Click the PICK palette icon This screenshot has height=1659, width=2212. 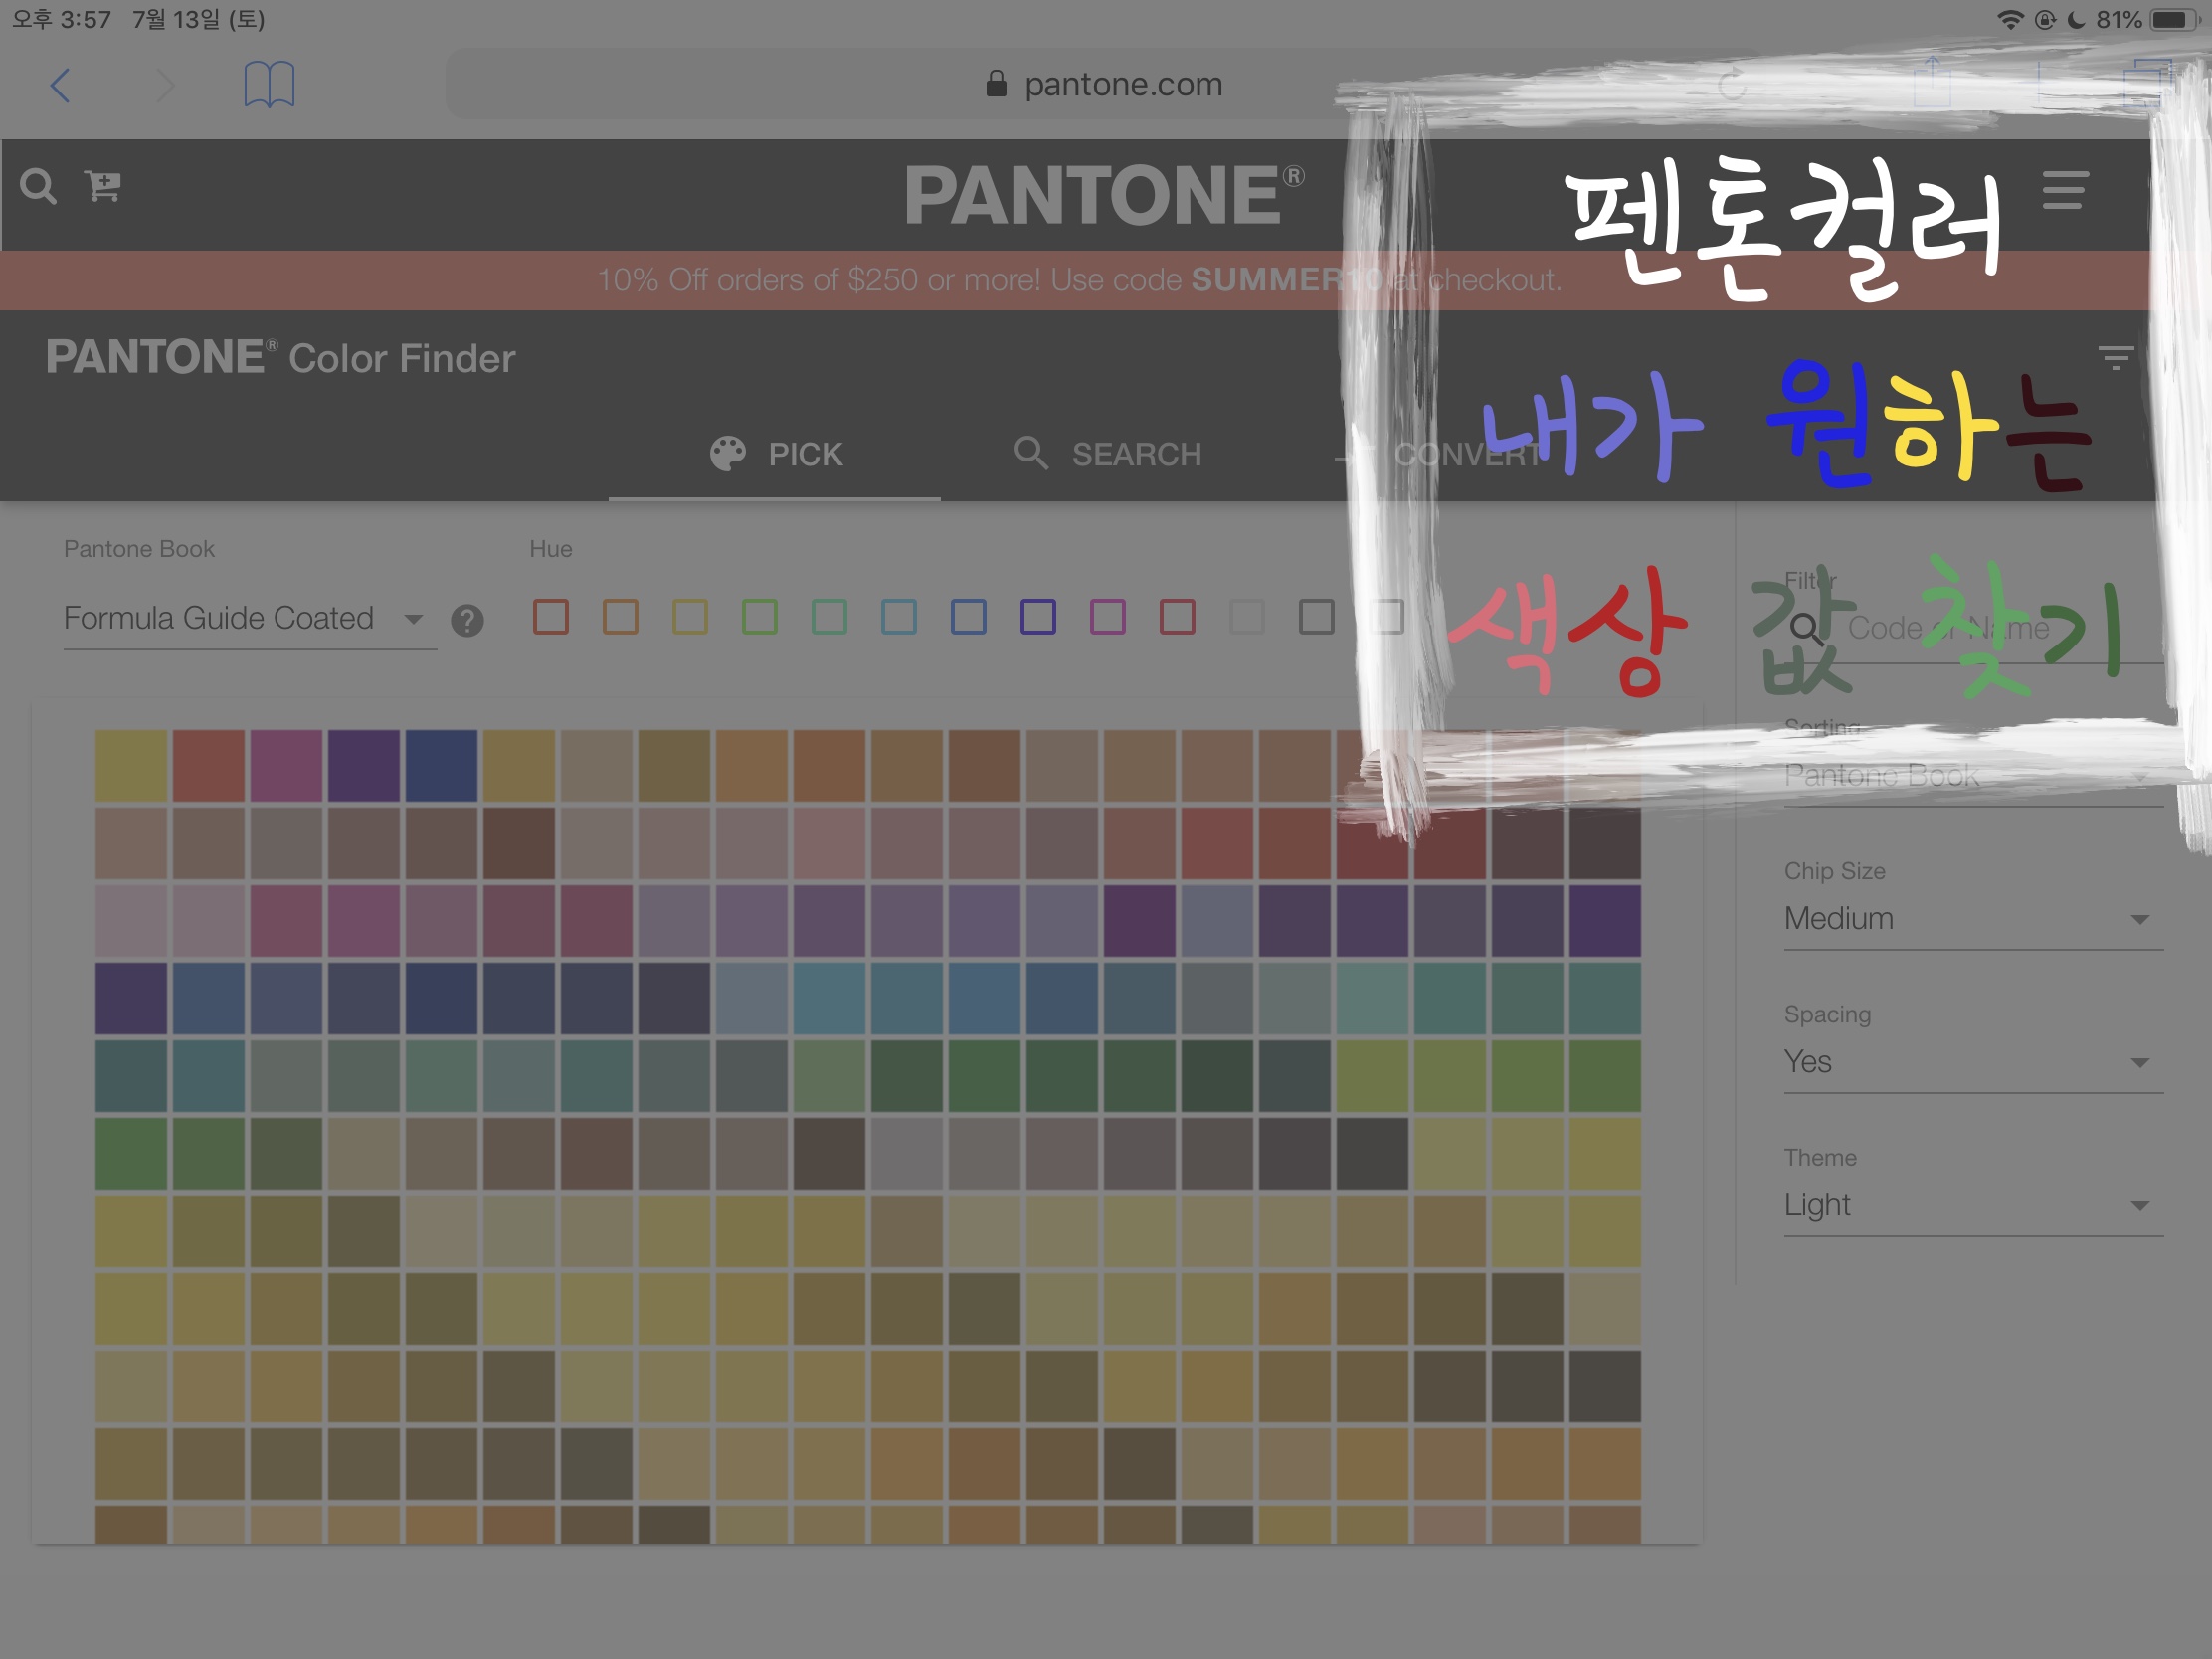727,454
